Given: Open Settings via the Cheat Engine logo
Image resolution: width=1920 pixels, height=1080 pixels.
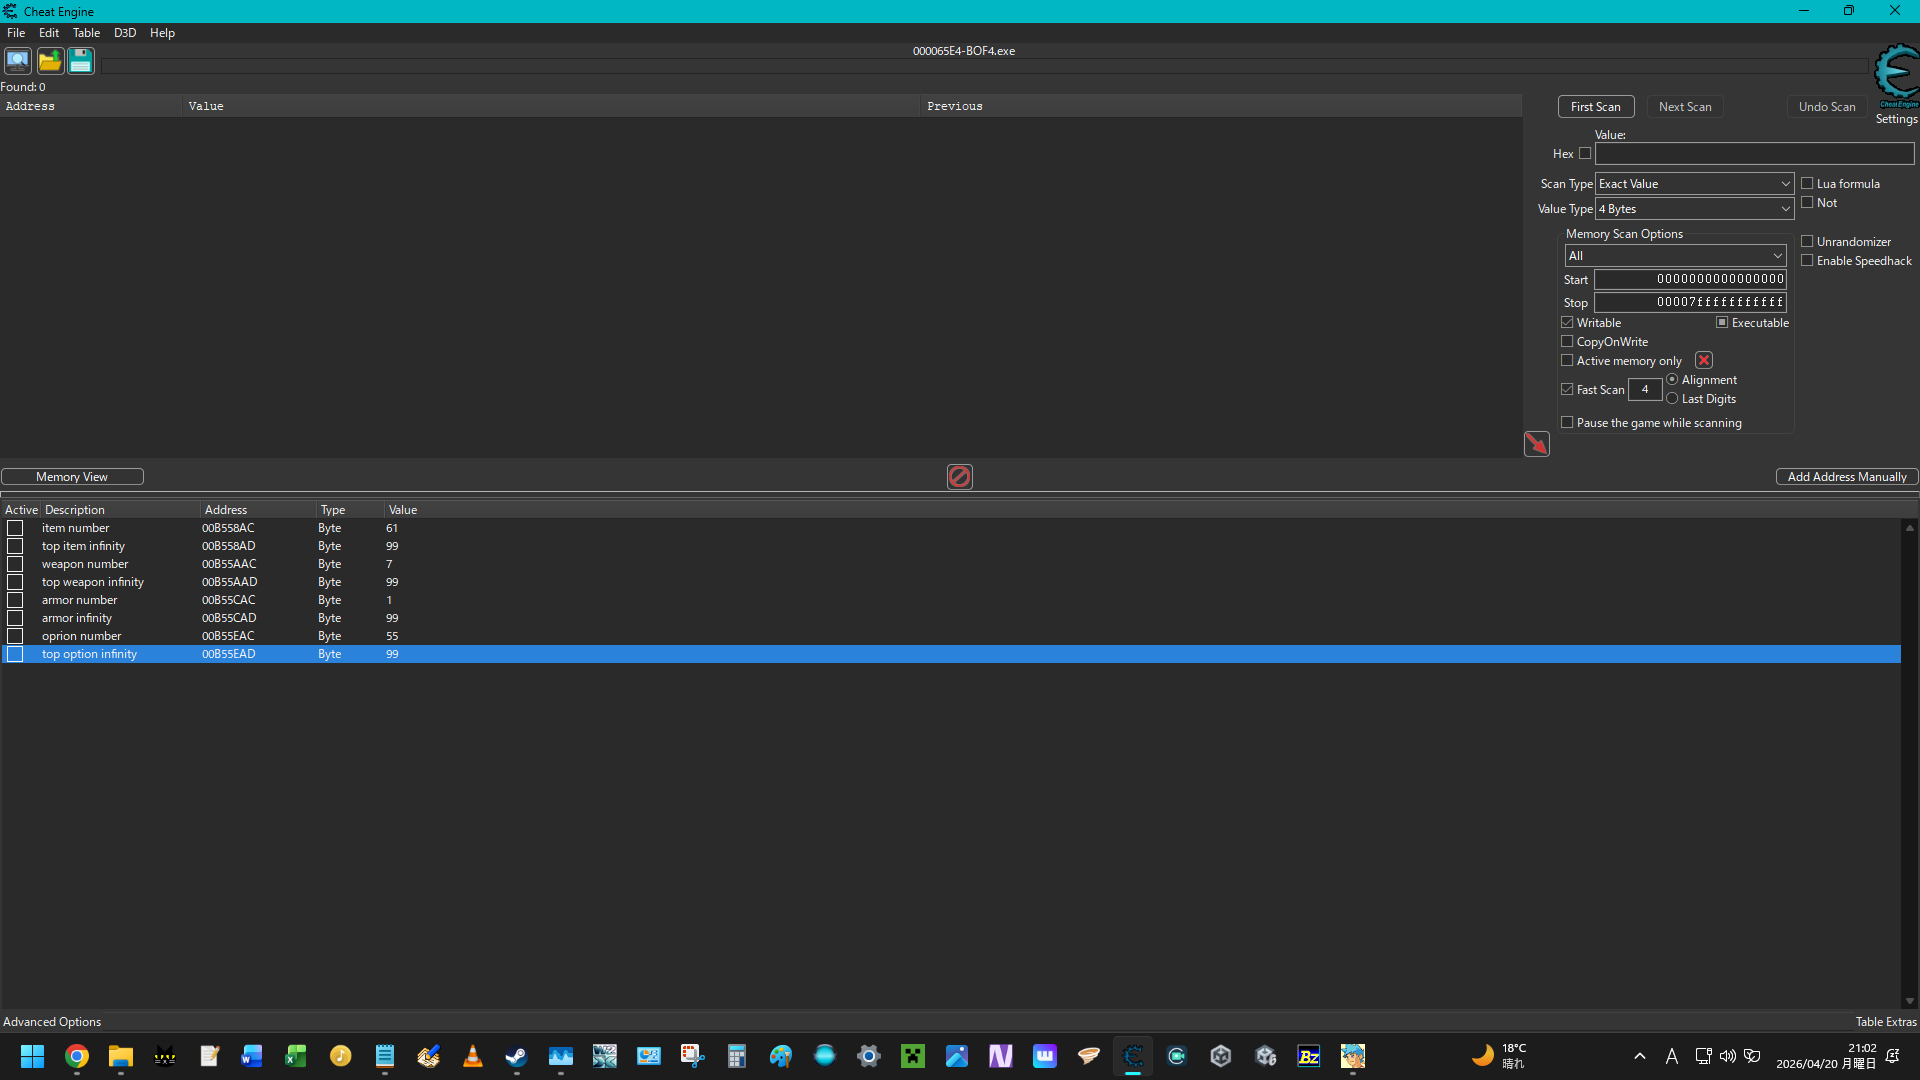Looking at the screenshot, I should pos(1896,77).
